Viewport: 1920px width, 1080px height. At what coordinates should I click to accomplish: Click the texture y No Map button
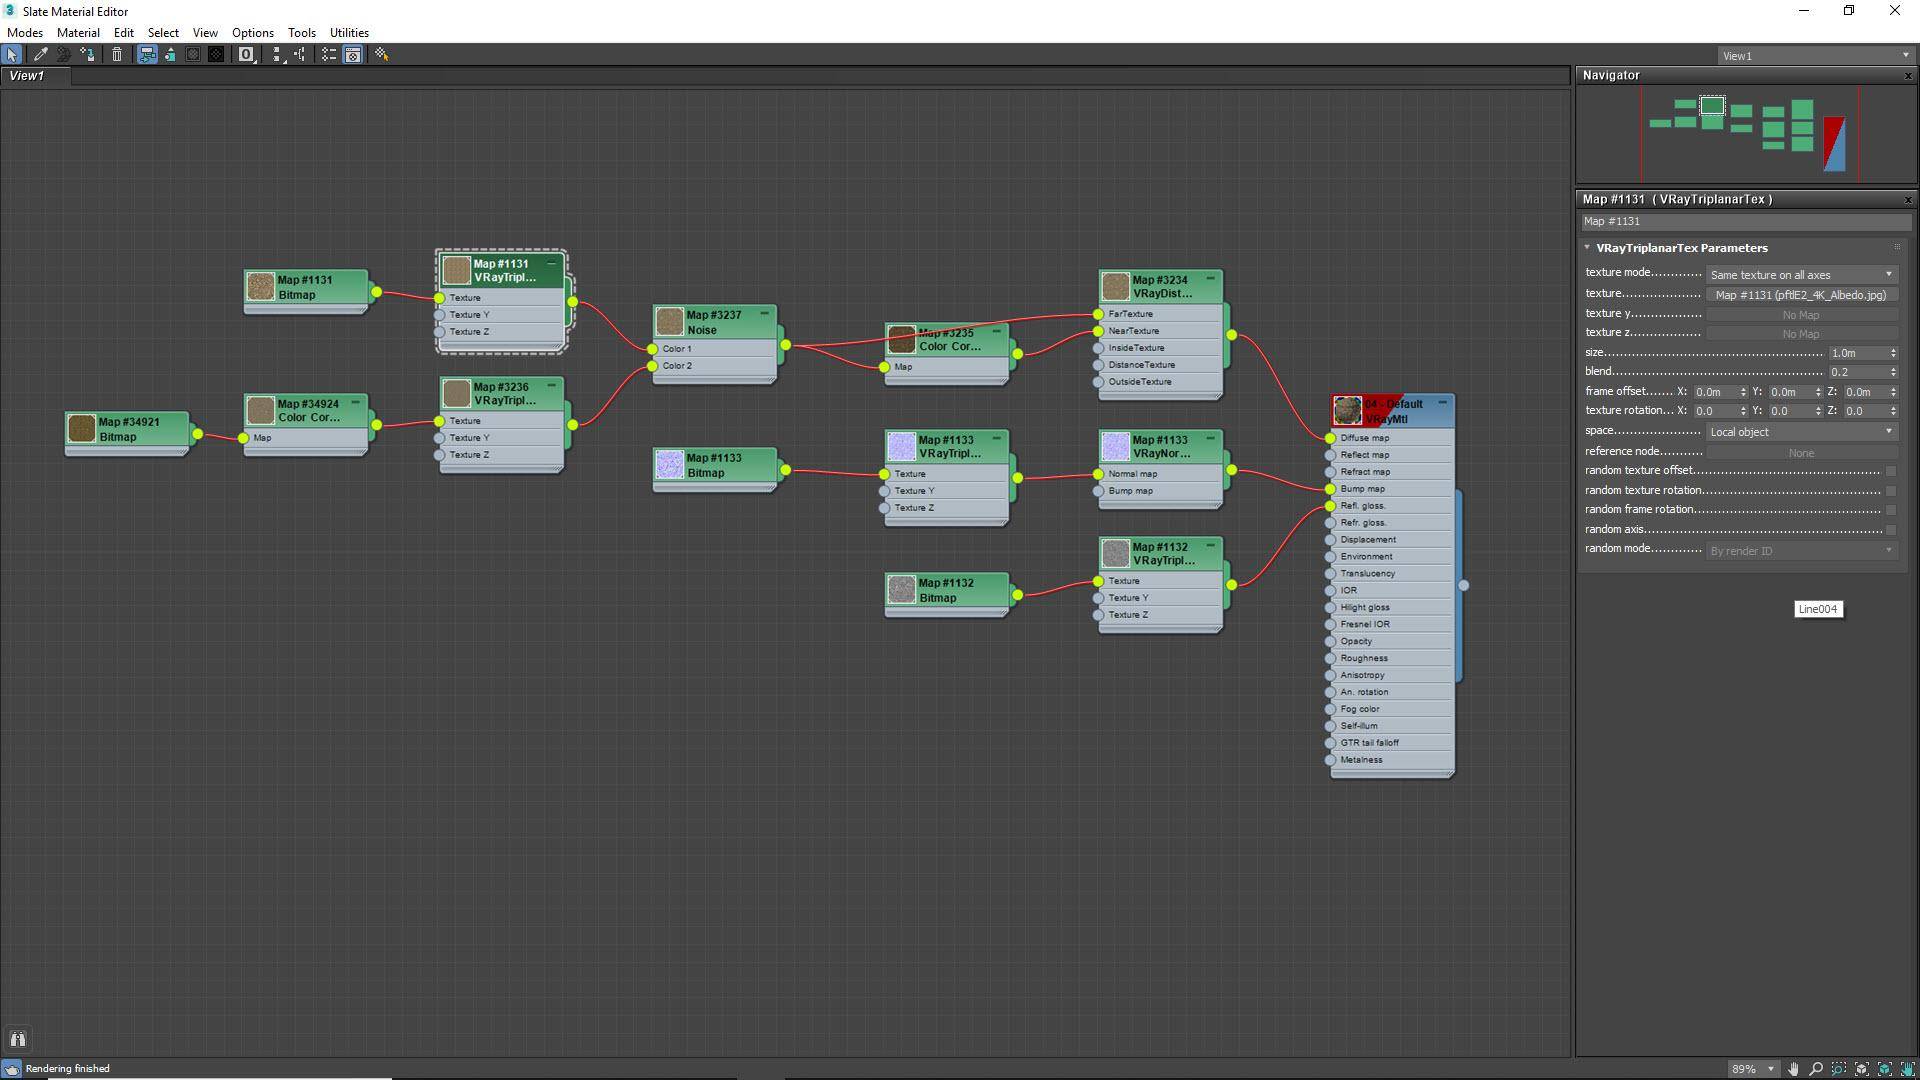(x=1801, y=315)
